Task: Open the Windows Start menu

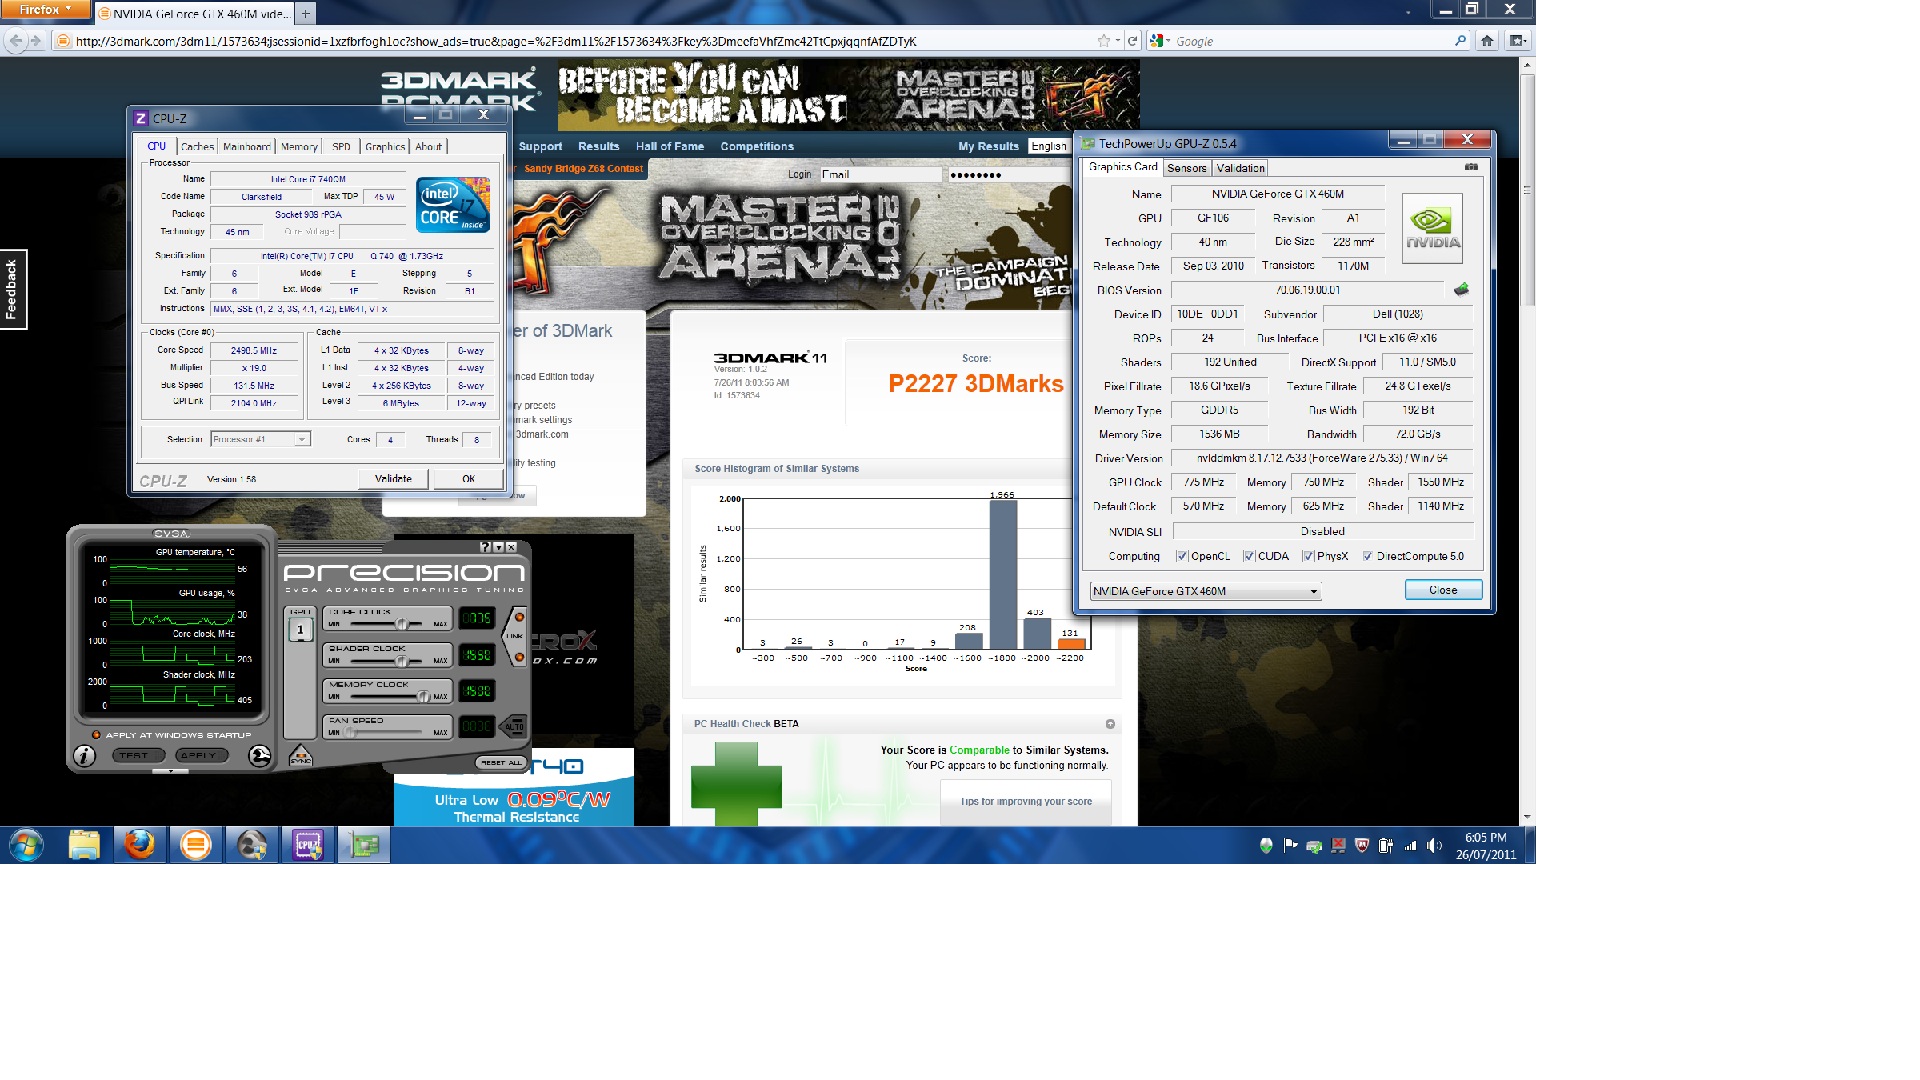Action: click(26, 845)
